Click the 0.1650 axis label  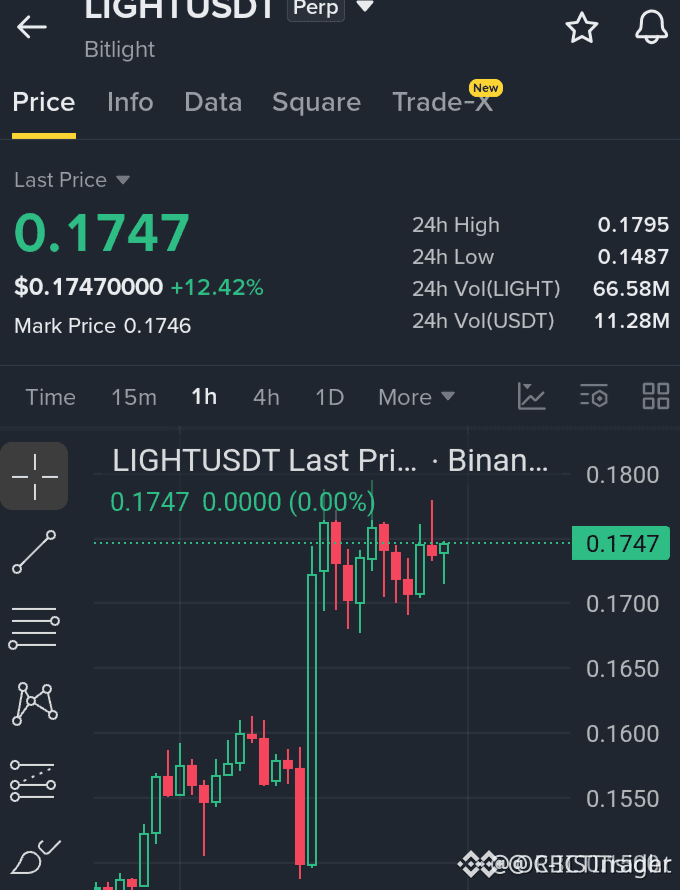pyautogui.click(x=623, y=669)
